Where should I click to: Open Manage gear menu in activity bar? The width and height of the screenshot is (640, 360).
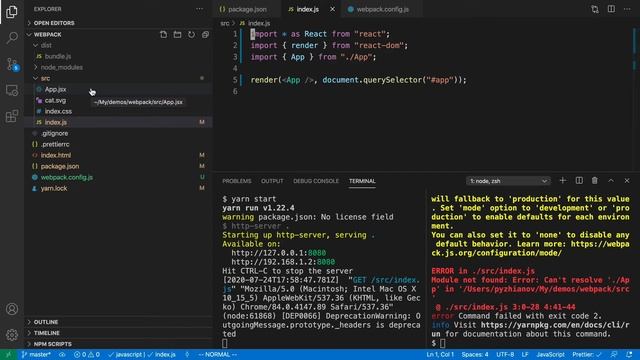[12, 335]
